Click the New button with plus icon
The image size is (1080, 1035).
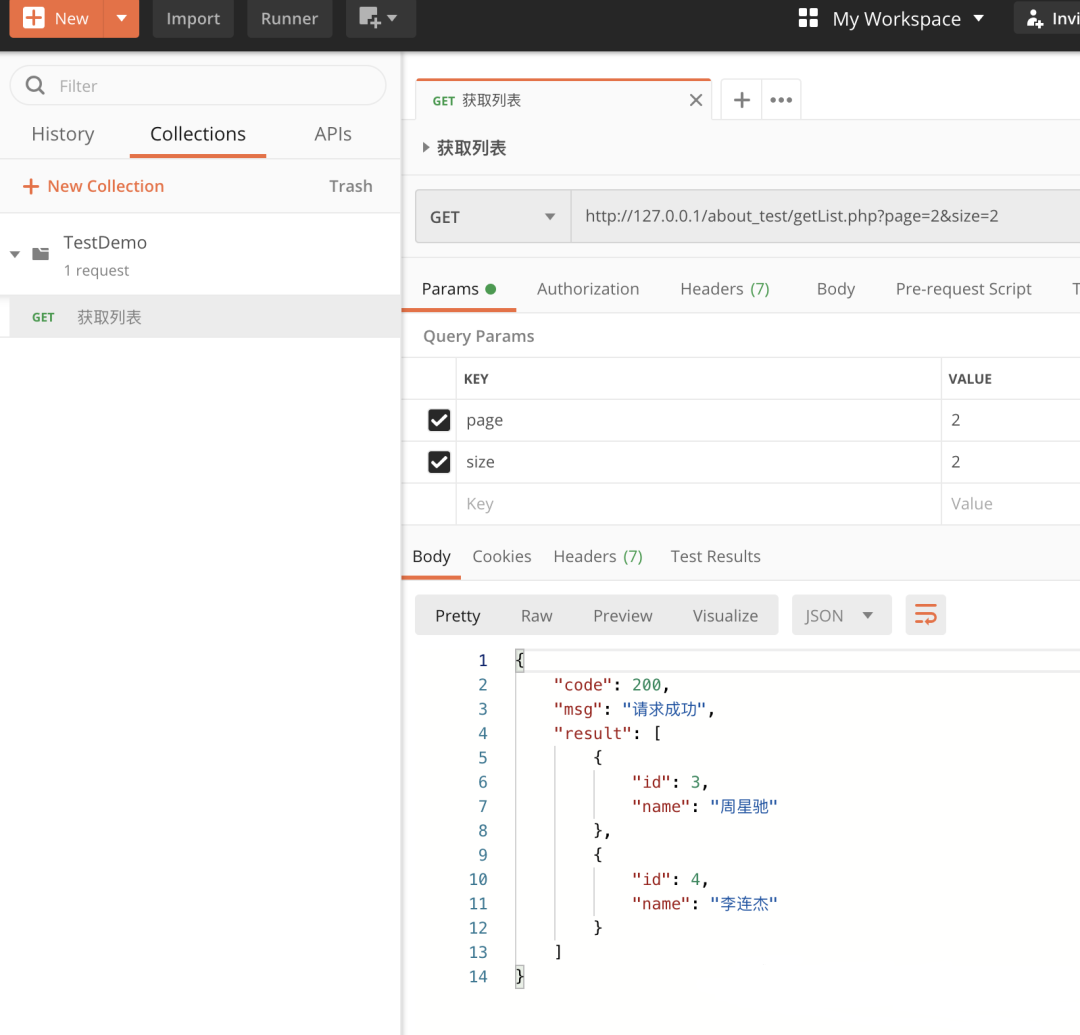click(x=56, y=18)
